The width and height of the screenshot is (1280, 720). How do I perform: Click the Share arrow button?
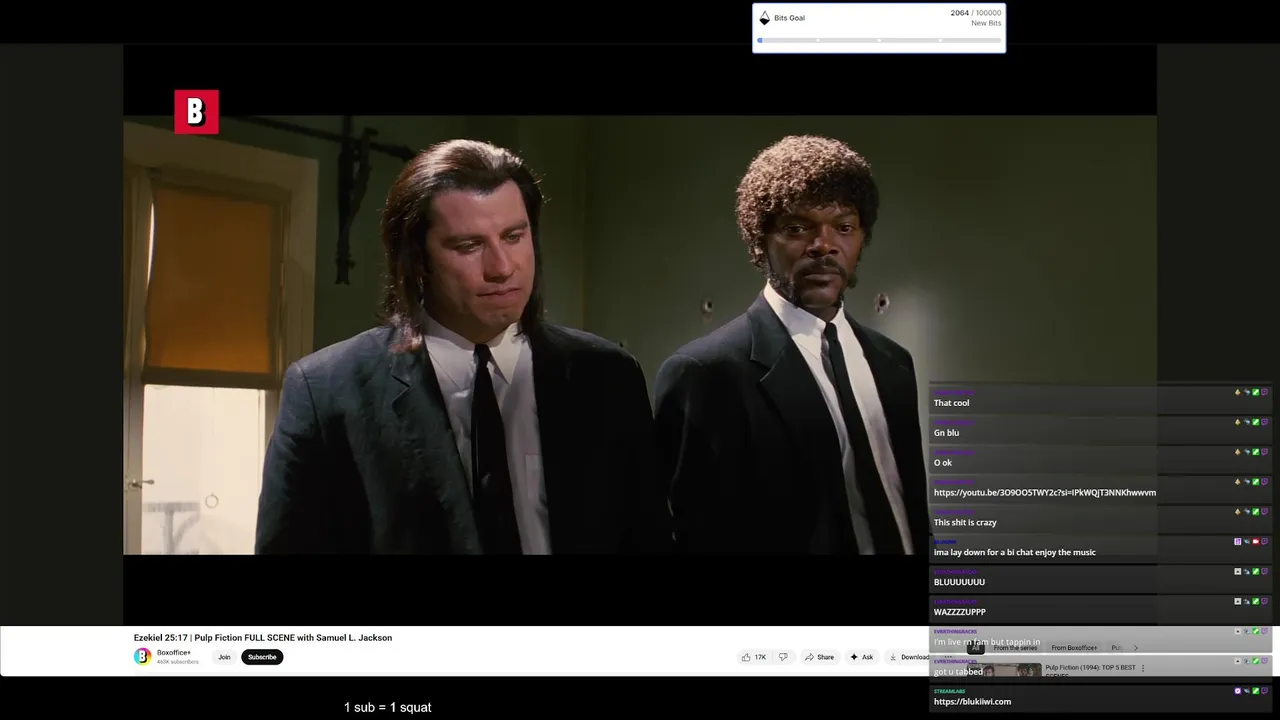coord(819,657)
